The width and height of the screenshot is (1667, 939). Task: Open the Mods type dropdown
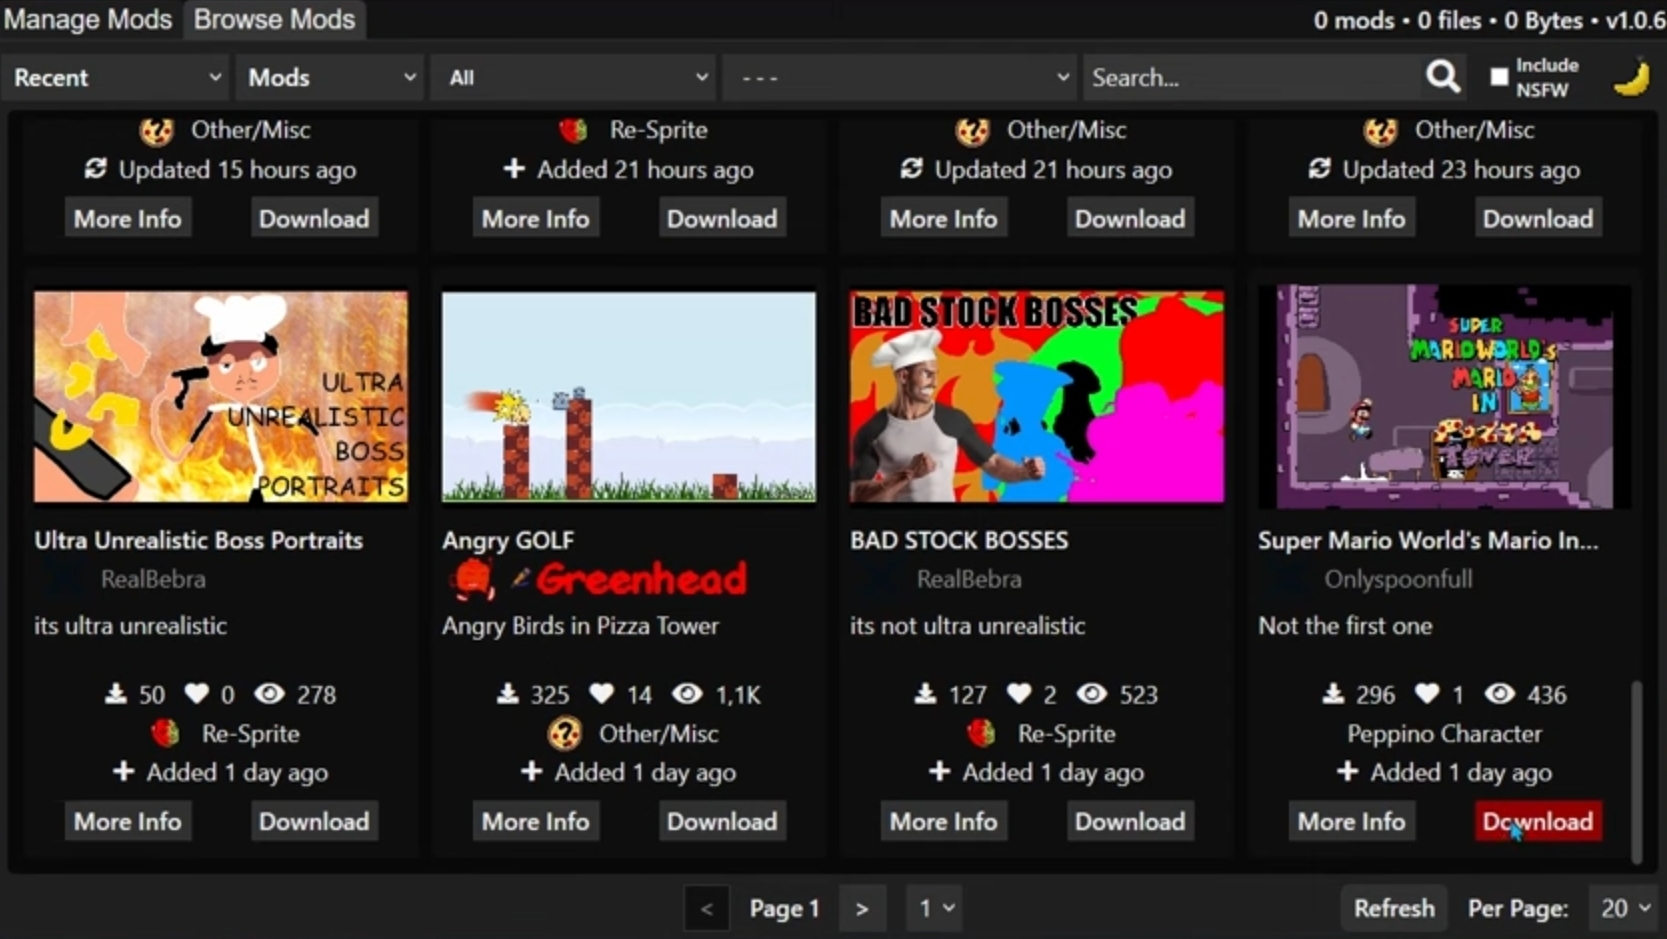331,77
